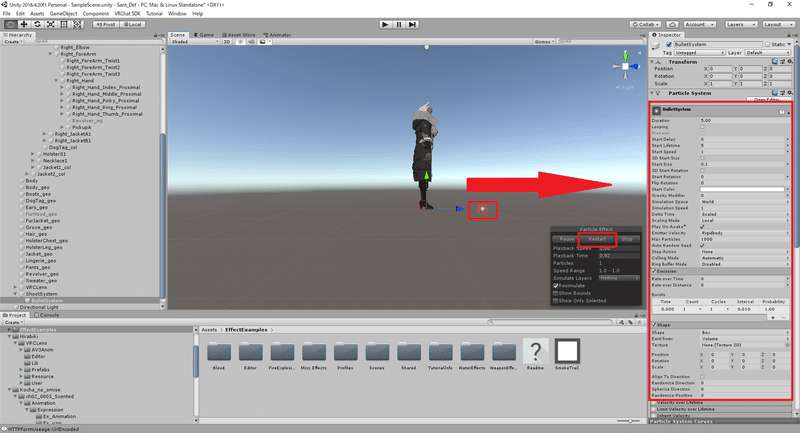
Task: Open the Shape type dropdown
Action: [744, 333]
